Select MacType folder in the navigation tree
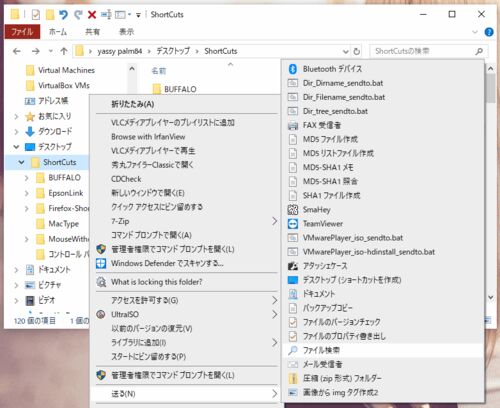Screen dimensions: 500x408 click(63, 224)
